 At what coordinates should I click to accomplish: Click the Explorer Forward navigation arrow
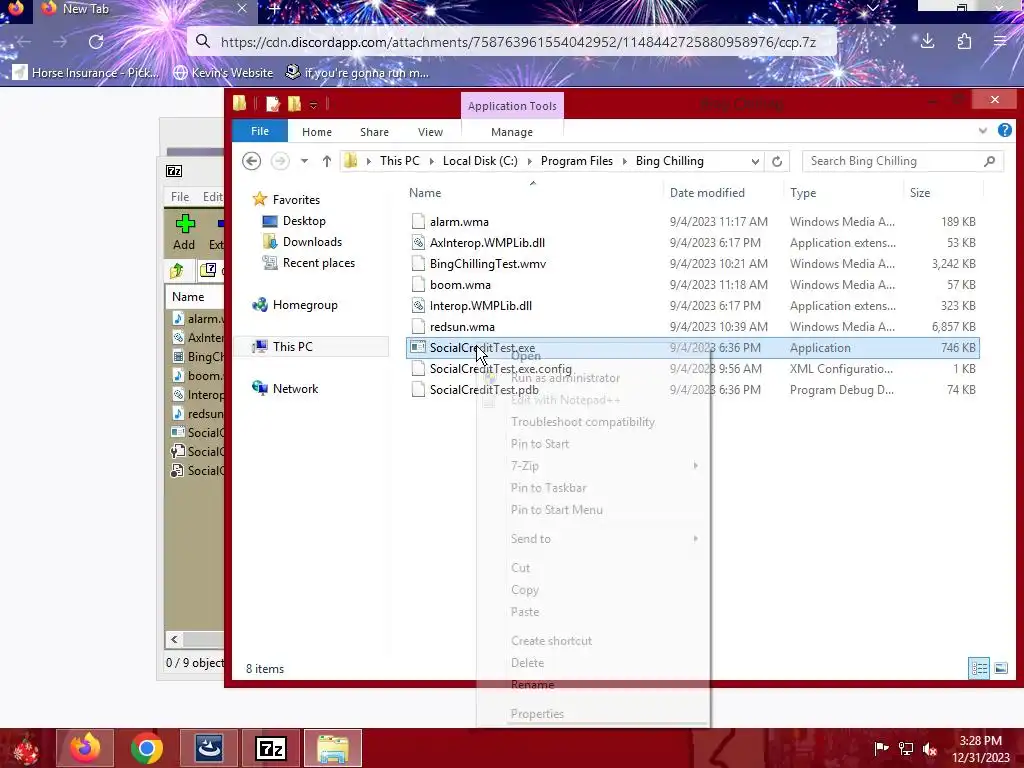pos(280,161)
